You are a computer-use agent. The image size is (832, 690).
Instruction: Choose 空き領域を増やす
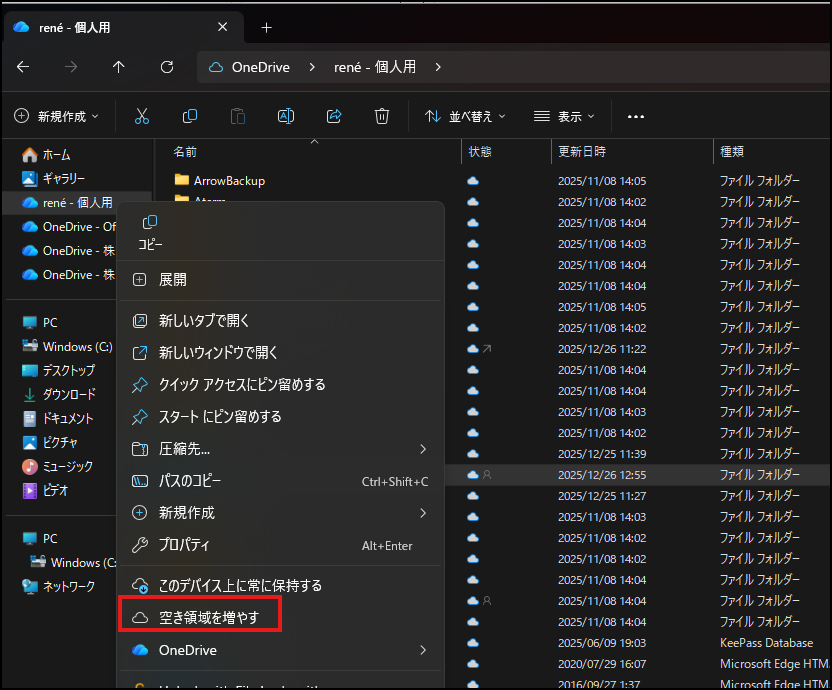pos(280,617)
